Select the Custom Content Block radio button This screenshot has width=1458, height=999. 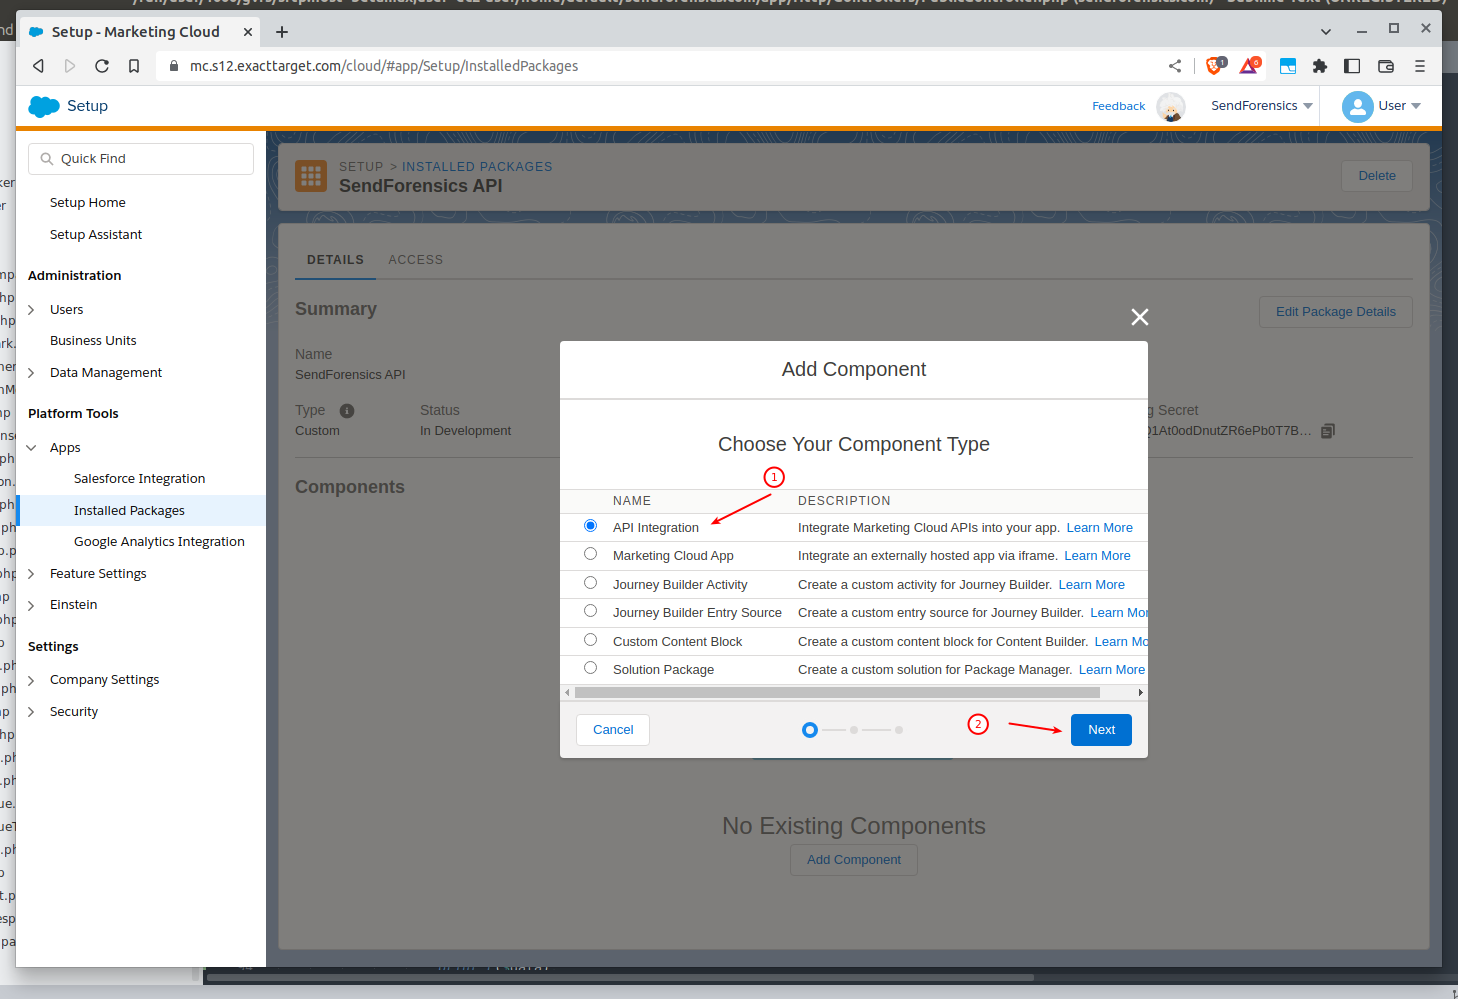click(x=590, y=640)
